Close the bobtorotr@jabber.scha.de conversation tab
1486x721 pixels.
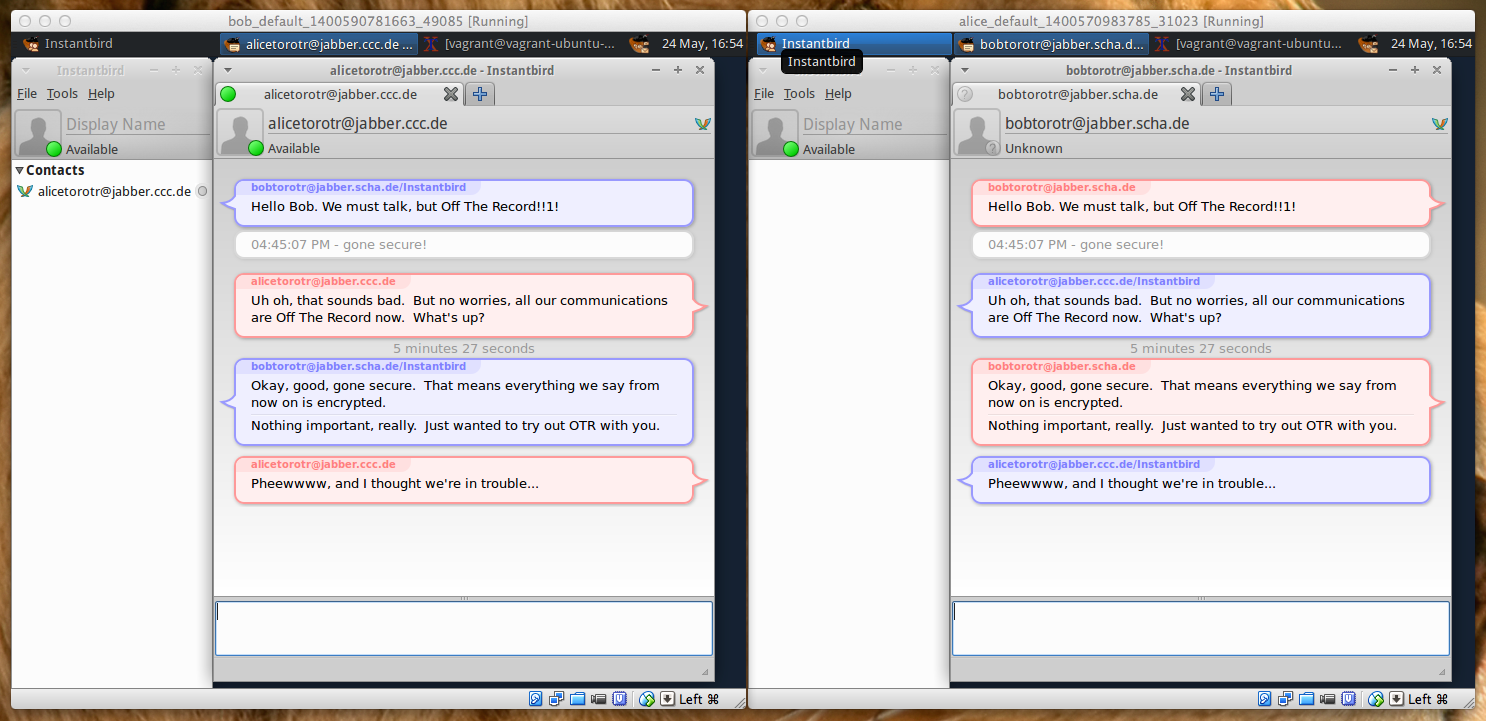click(x=1188, y=94)
